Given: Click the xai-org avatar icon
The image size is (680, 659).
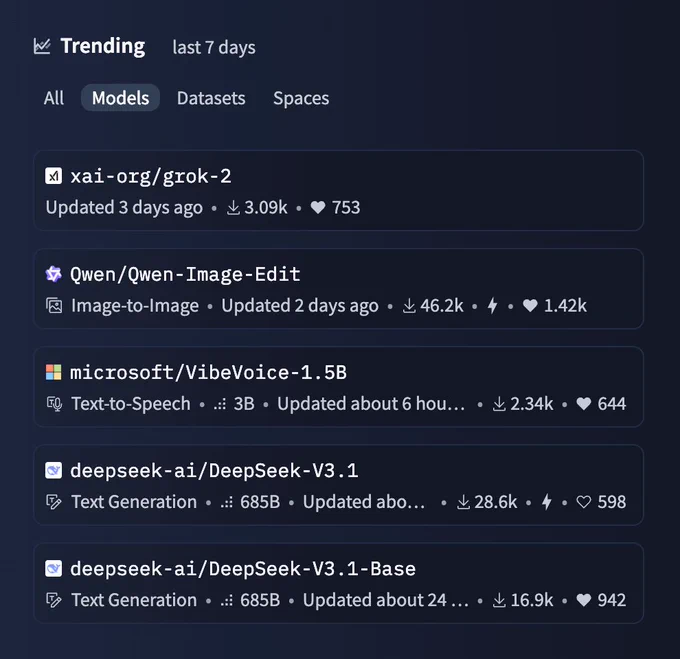Looking at the screenshot, I should pyautogui.click(x=54, y=176).
